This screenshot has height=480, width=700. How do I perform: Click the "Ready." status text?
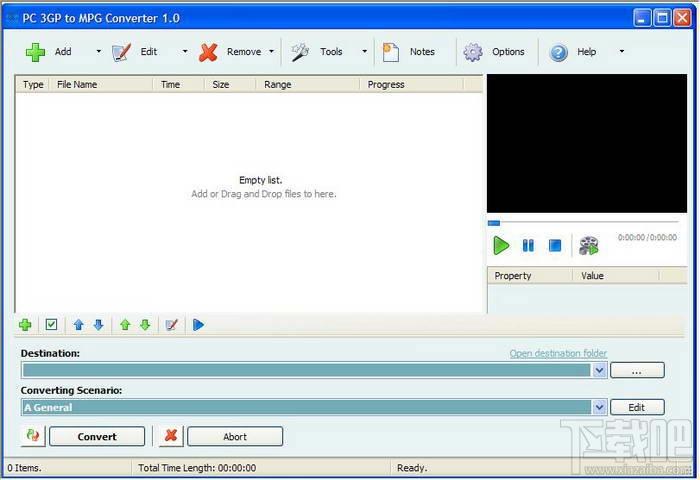412,468
